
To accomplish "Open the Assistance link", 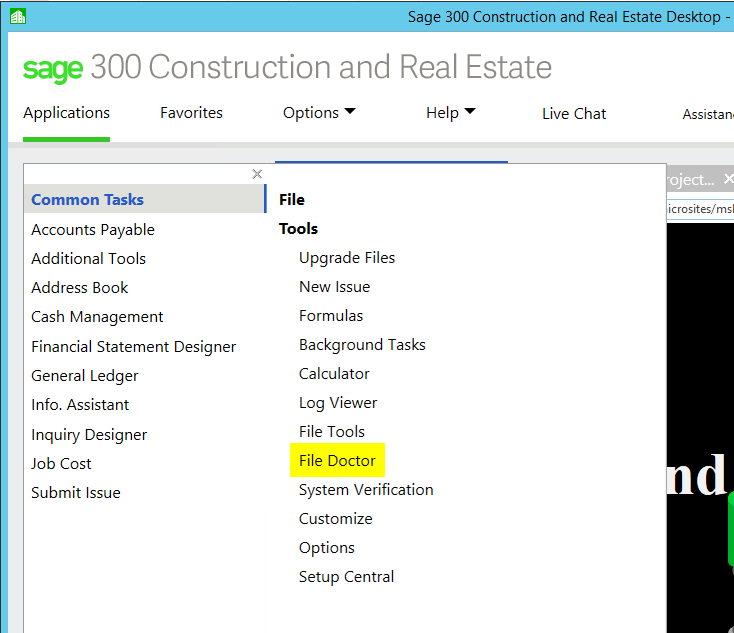I will coord(708,114).
